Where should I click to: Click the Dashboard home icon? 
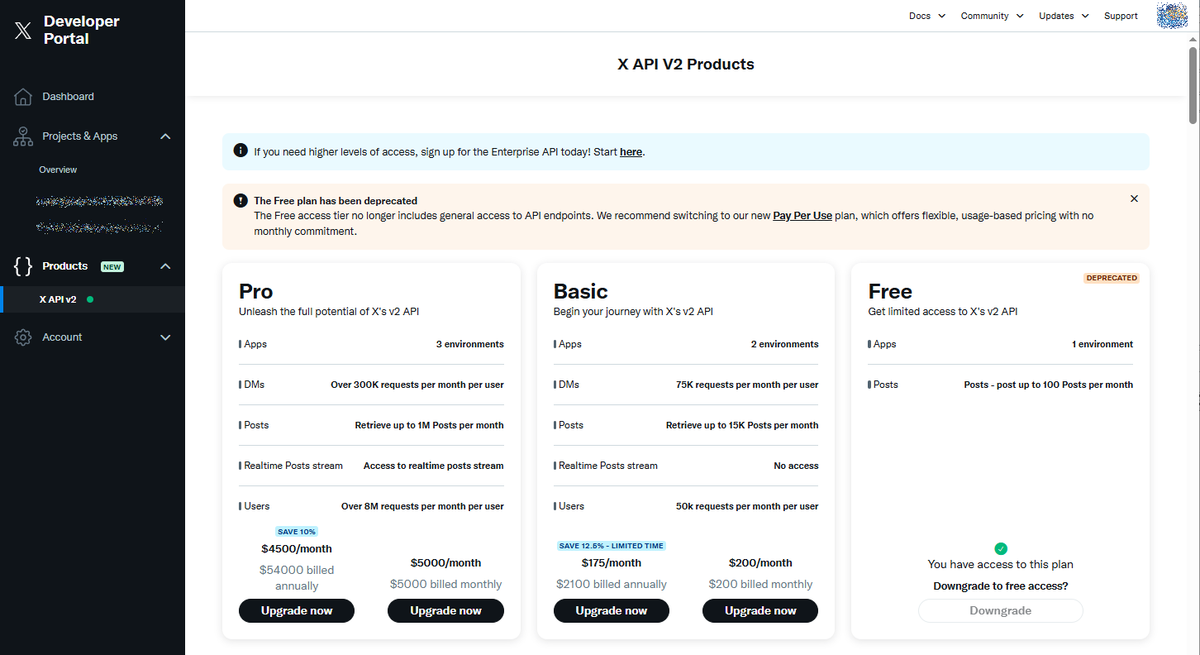point(23,97)
